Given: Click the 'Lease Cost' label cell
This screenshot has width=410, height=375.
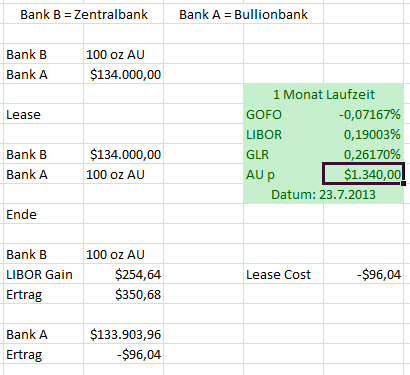Looking at the screenshot, I should pyautogui.click(x=283, y=274).
